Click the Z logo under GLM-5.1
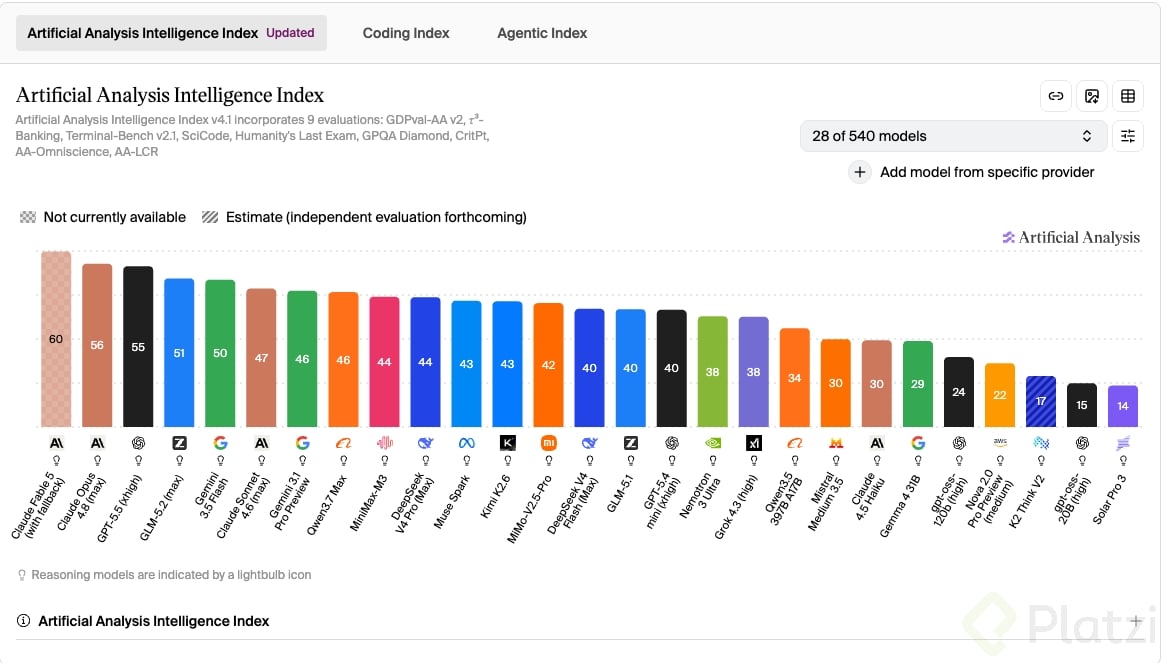The width and height of the screenshot is (1168, 663). click(630, 442)
